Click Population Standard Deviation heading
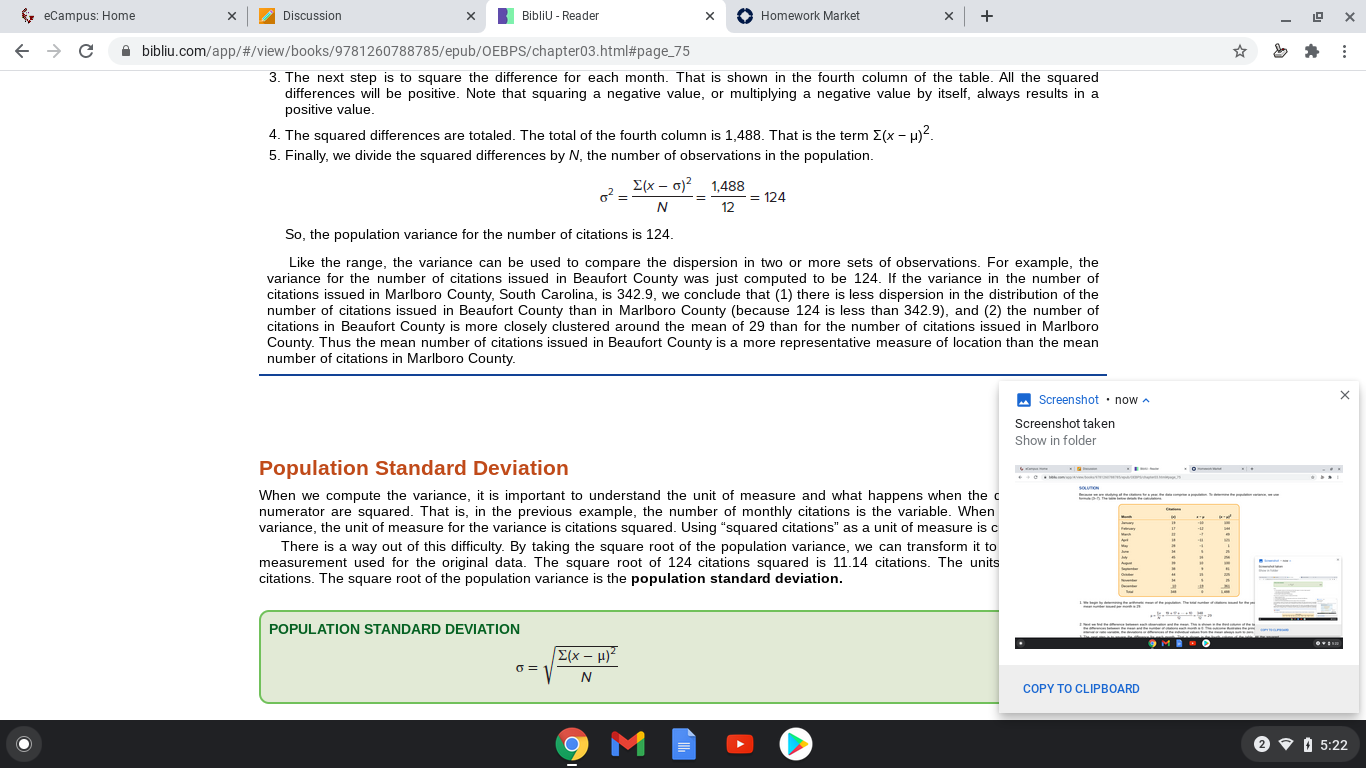Screen dimensions: 1366x768 point(414,468)
